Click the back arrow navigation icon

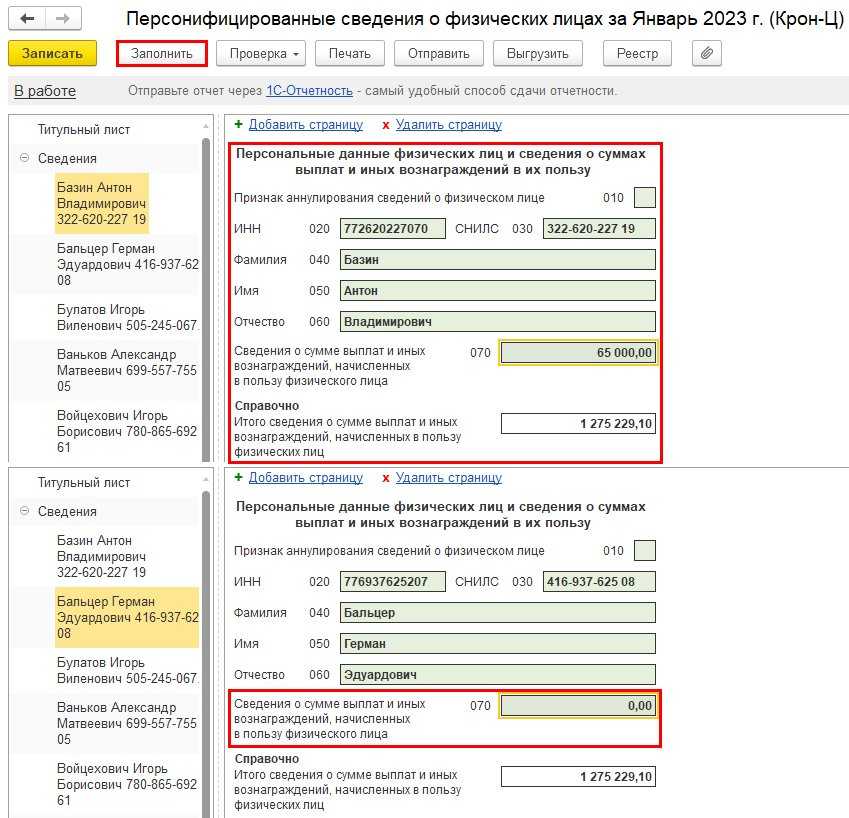point(27,19)
